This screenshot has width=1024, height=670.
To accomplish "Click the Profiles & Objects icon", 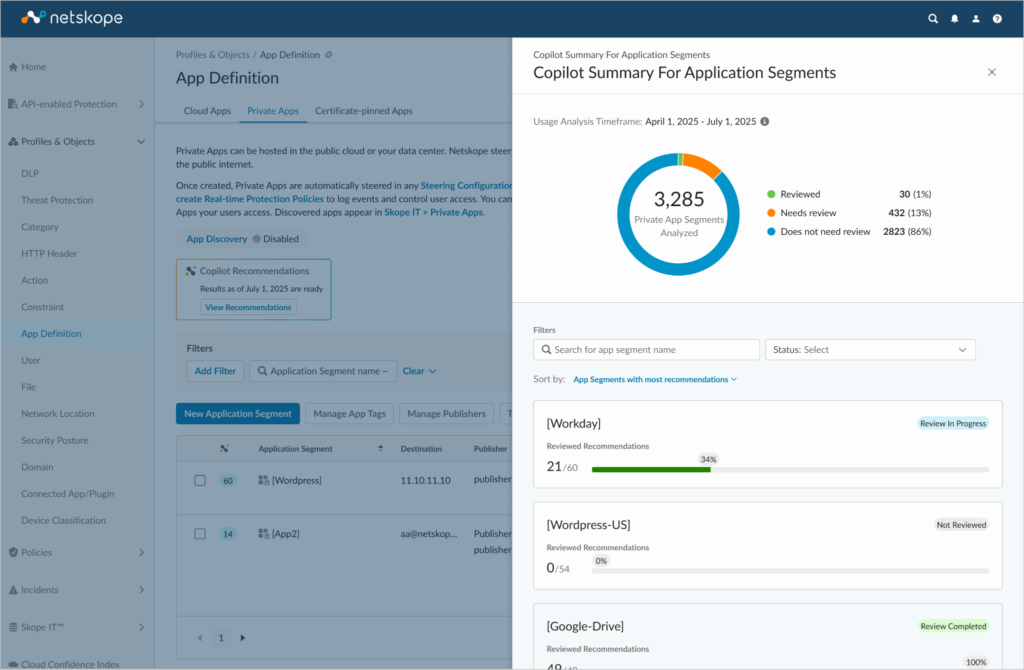I will pos(13,142).
